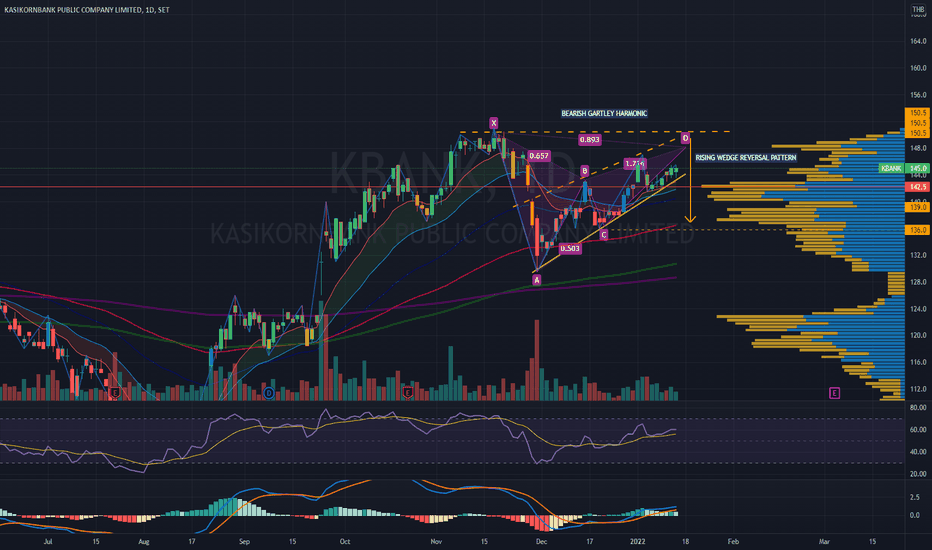Select harmonic point D label
The image size is (932, 550).
click(x=685, y=139)
